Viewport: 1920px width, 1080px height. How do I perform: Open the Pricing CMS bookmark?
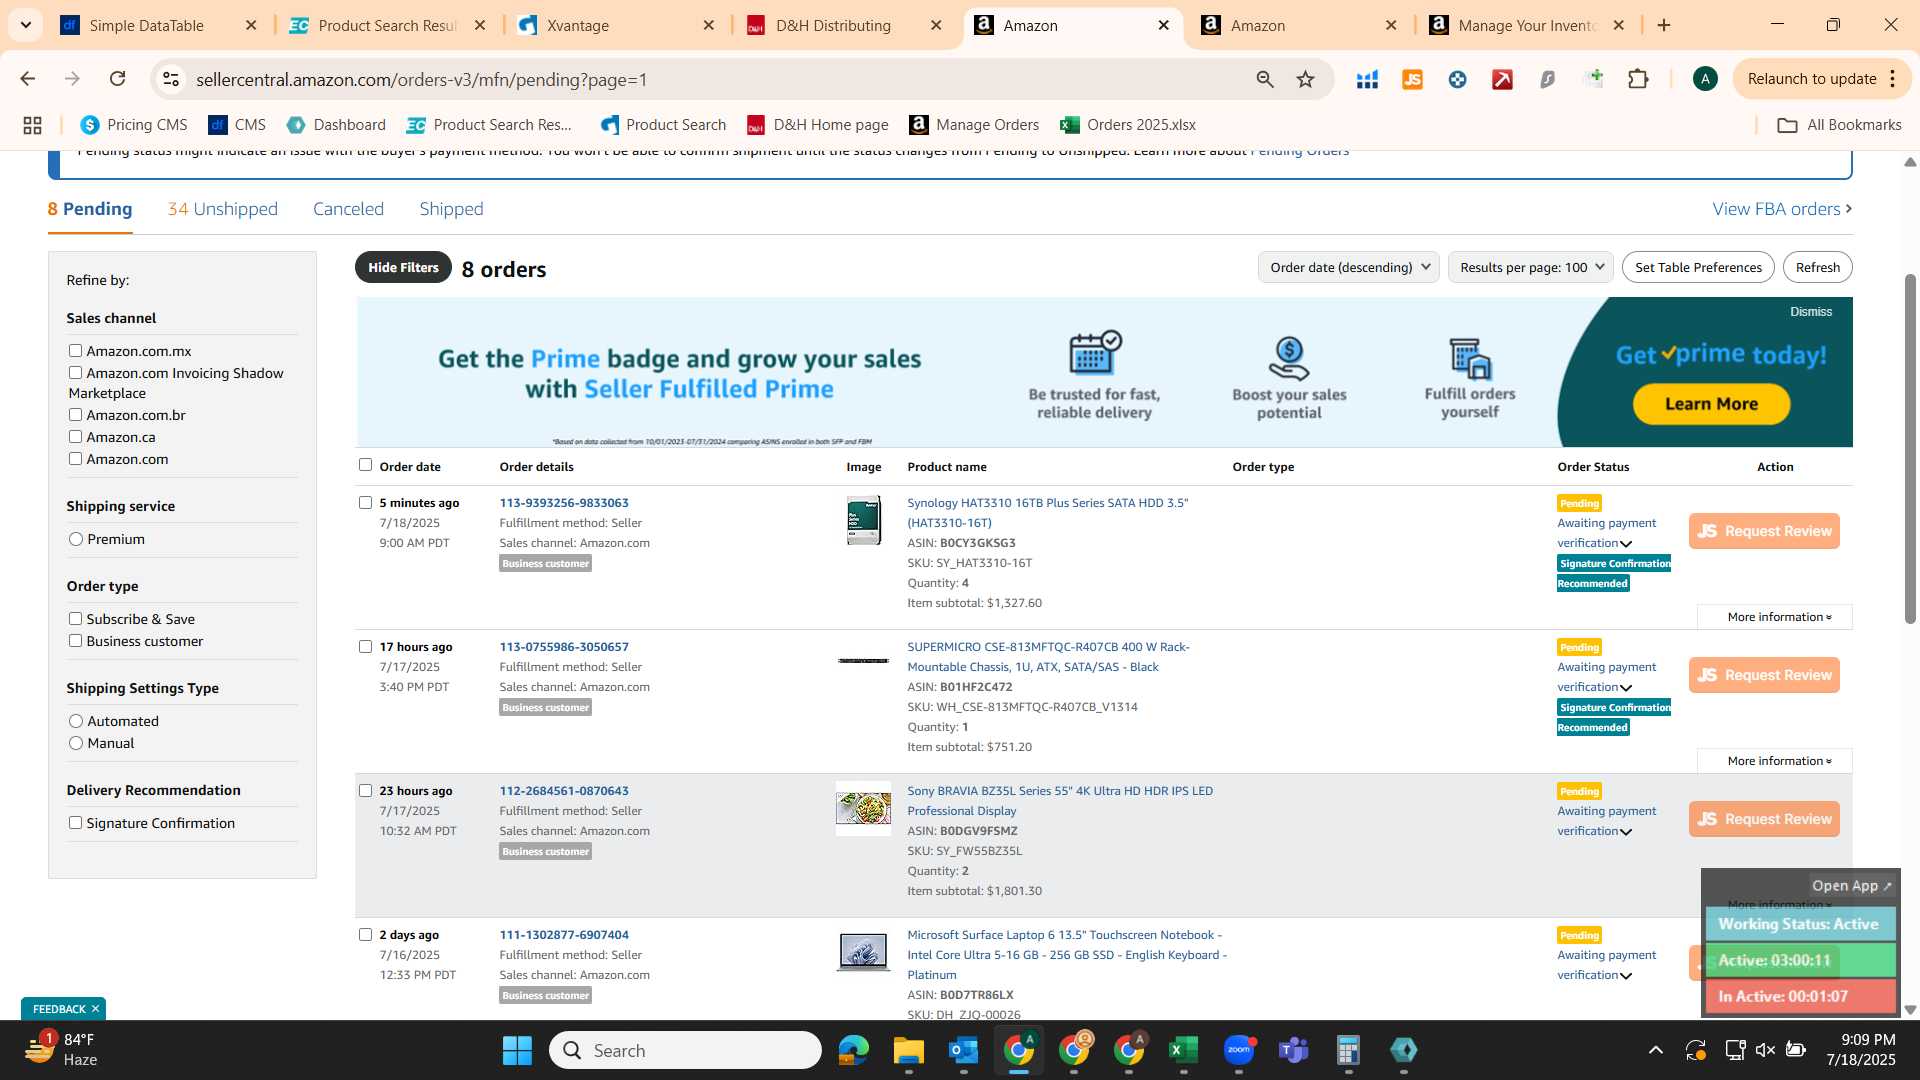pyautogui.click(x=134, y=125)
